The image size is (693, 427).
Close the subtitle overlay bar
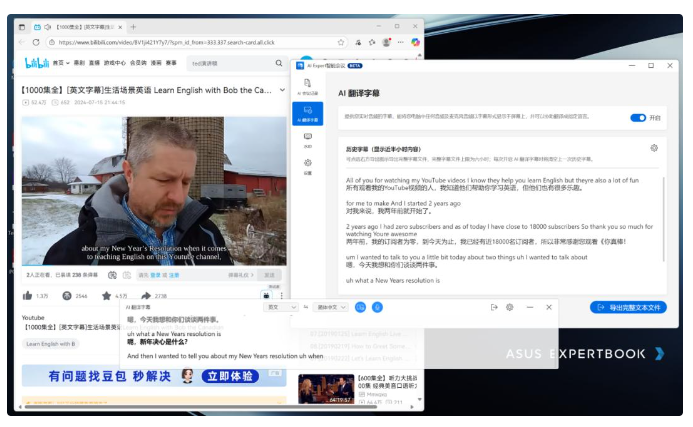(549, 307)
